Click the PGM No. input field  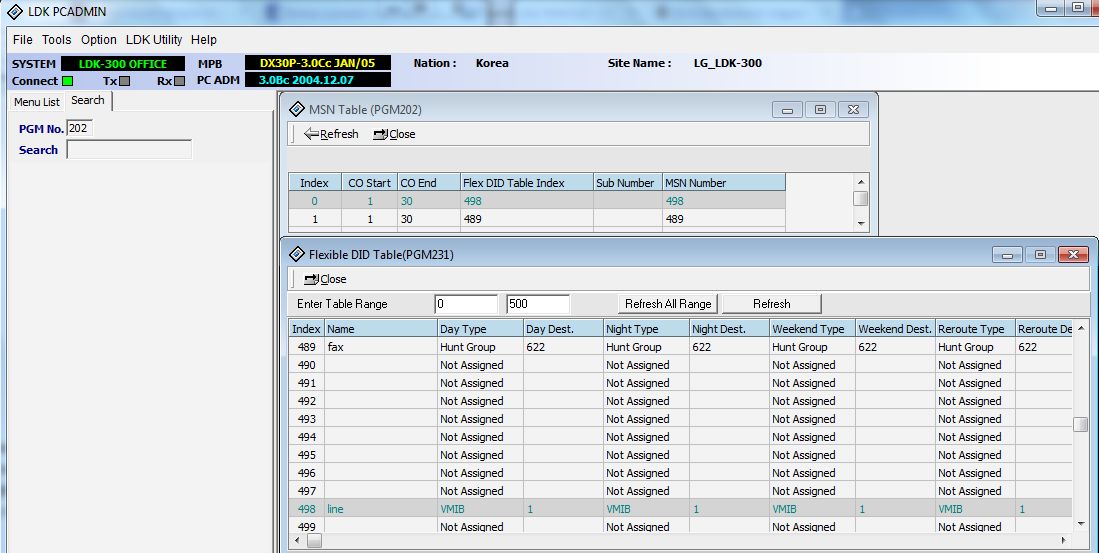click(80, 128)
